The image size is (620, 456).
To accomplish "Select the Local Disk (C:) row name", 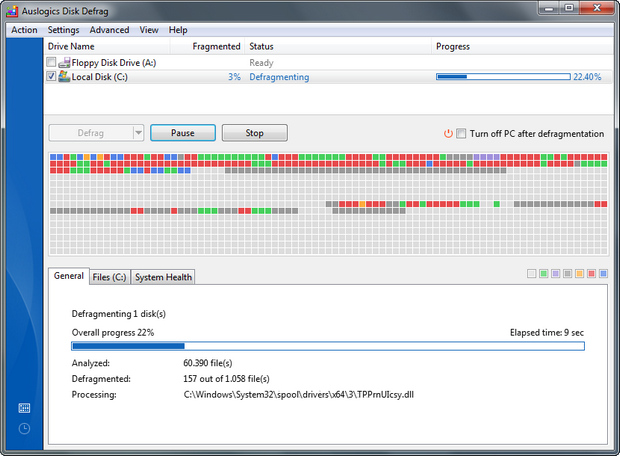I will [100, 77].
